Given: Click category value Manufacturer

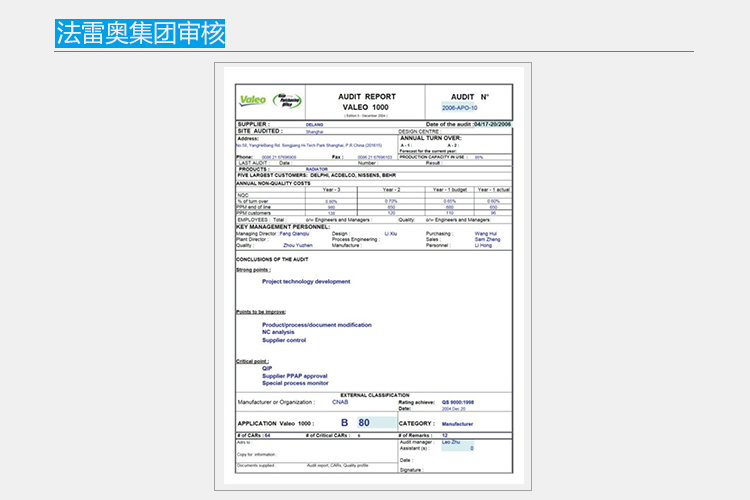Looking at the screenshot, I should pyautogui.click(x=457, y=424).
